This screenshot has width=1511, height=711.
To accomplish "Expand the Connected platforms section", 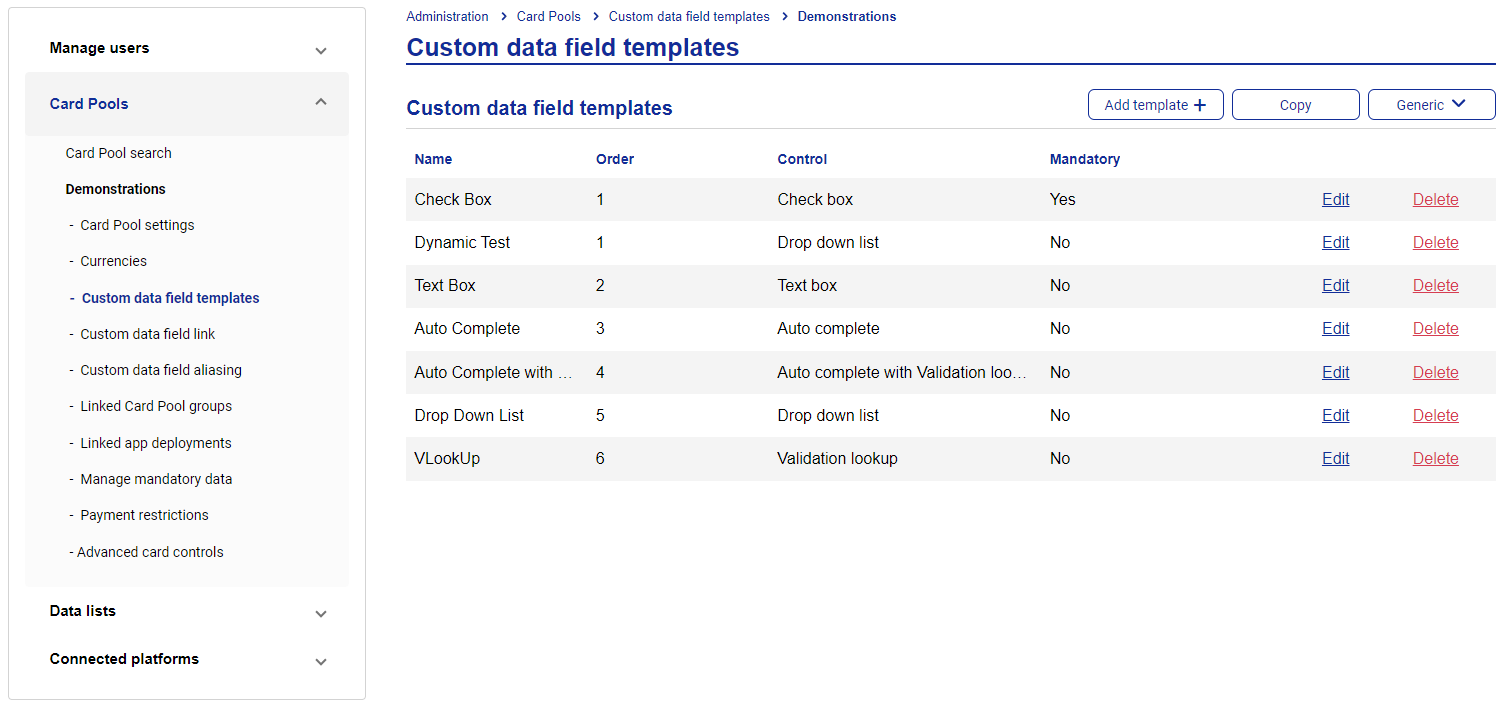I will click(320, 661).
